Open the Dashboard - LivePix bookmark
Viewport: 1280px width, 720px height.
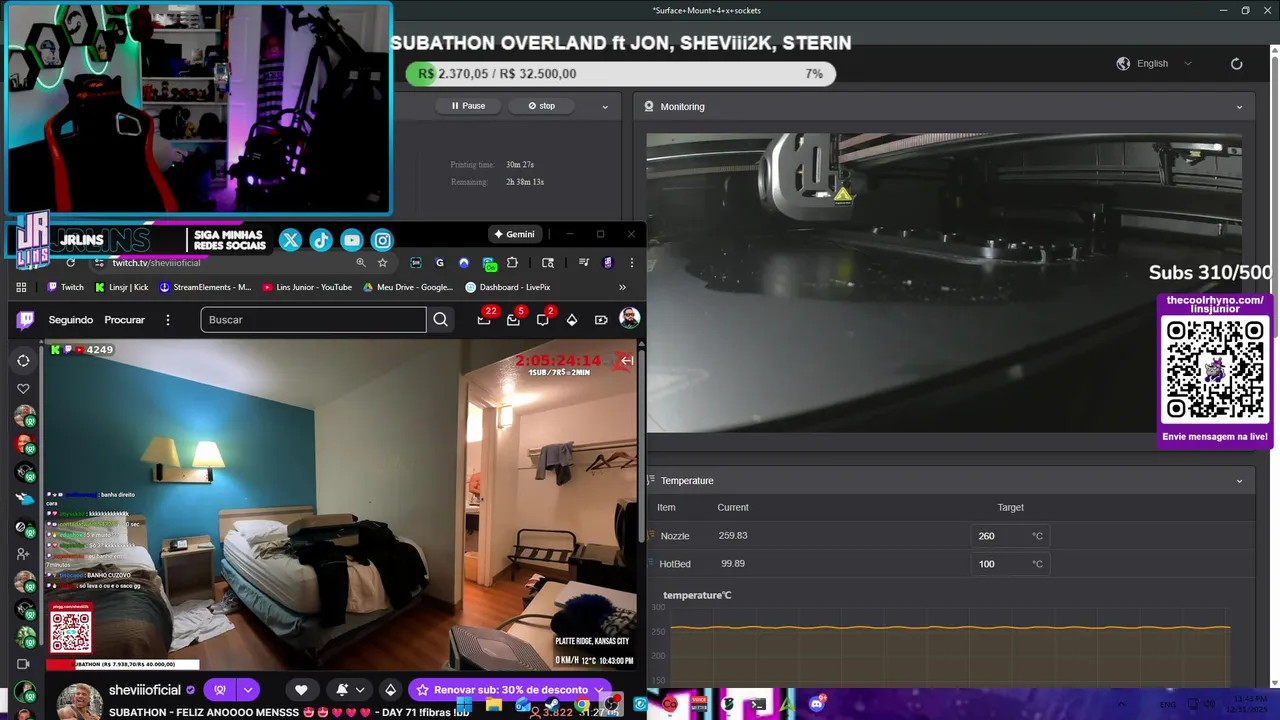tap(508, 287)
